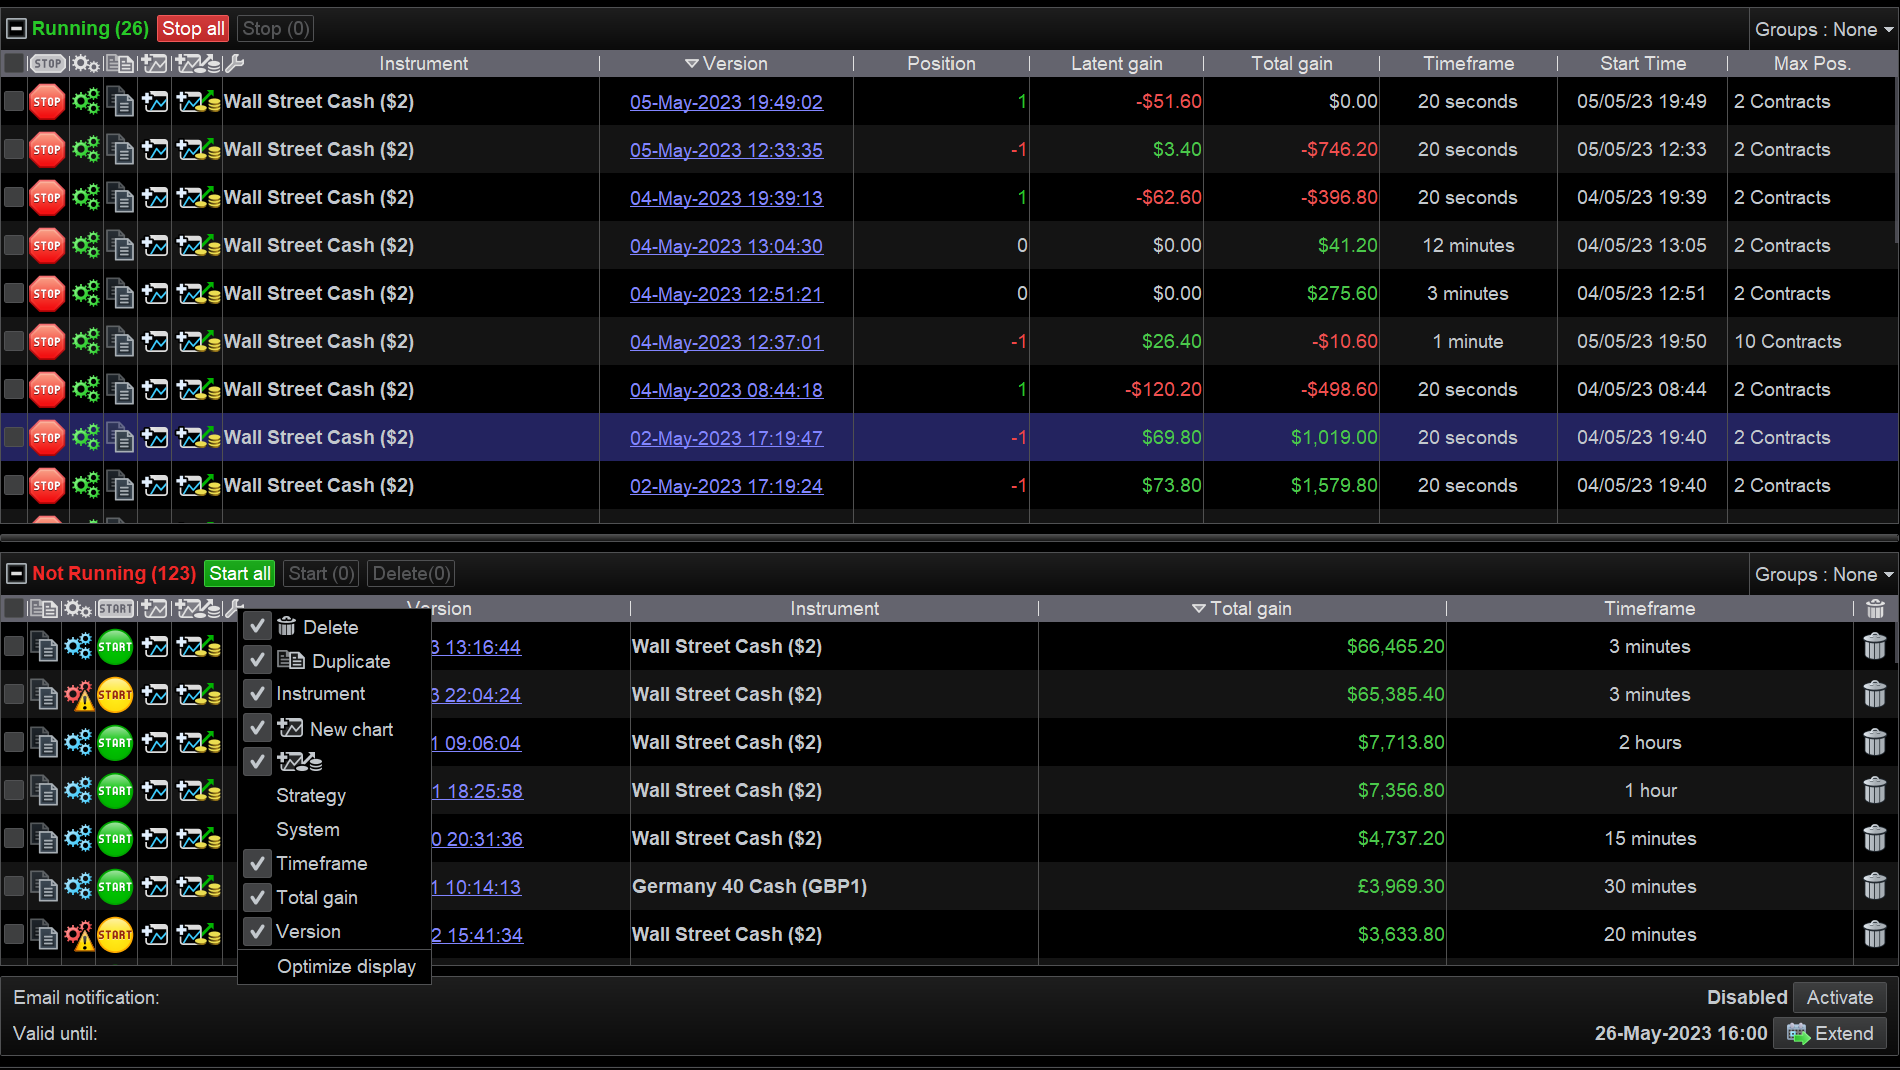Enable the Strategy column in the context menu
The image size is (1900, 1070).
tap(334, 796)
